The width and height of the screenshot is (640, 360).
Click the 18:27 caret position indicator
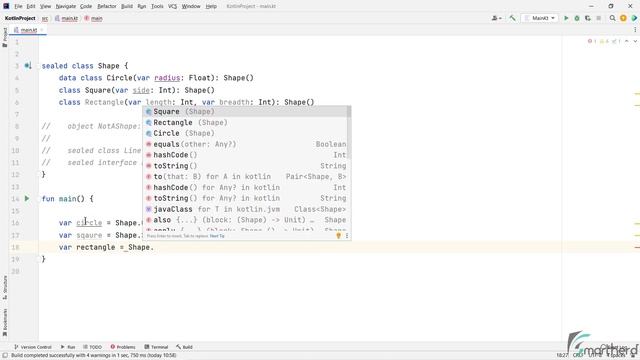pos(562,356)
